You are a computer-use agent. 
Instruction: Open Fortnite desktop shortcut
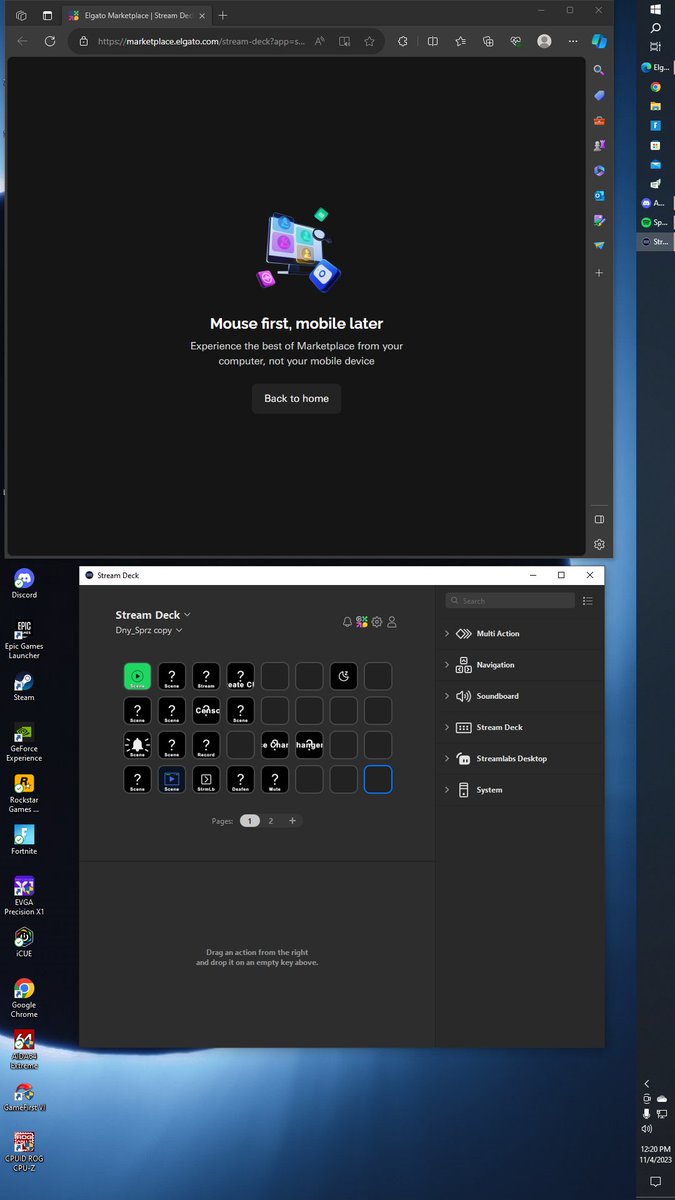[x=24, y=839]
